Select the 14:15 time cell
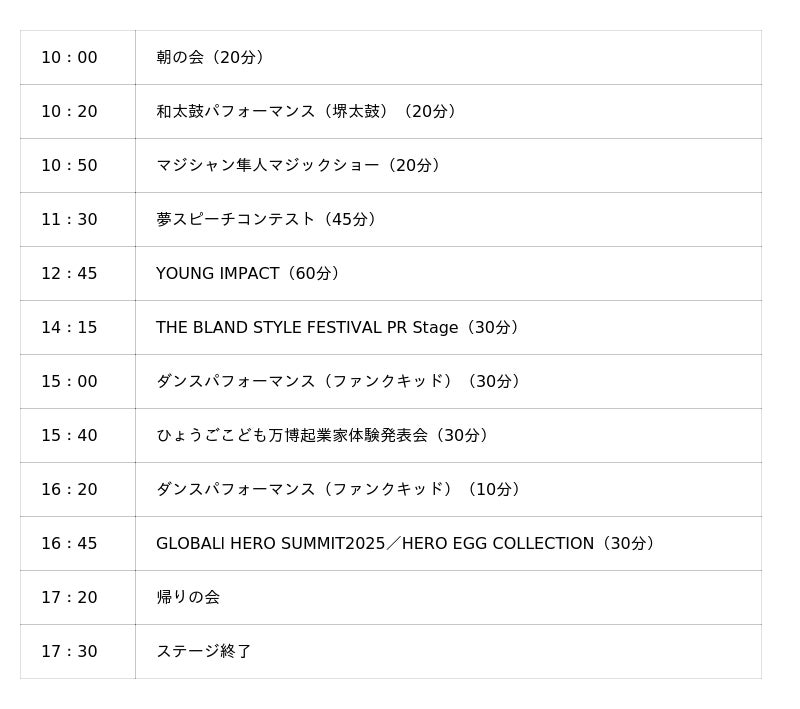Screen dimensions: 800x709 (x=69, y=328)
